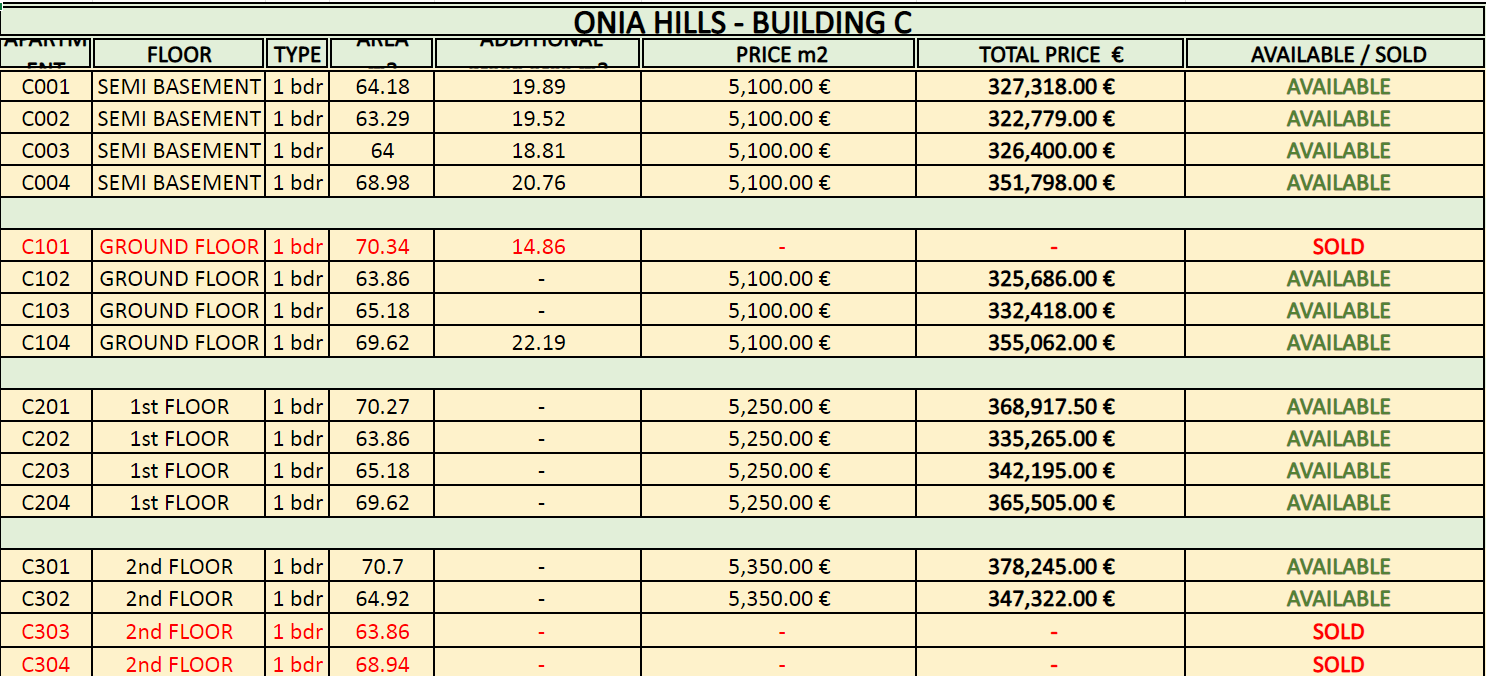Select additional area value 19.52
Viewport: 1486px width, 676px height.
539,119
